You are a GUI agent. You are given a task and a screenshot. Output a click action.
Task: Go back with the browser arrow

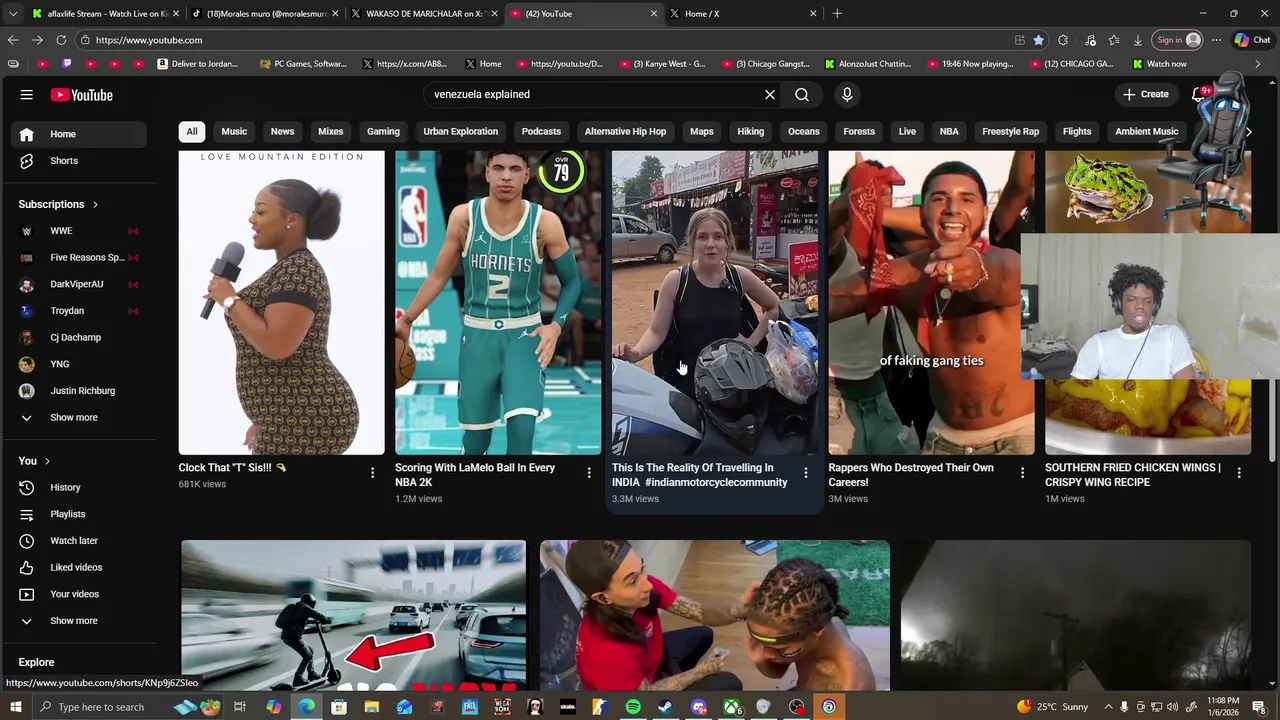(13, 40)
